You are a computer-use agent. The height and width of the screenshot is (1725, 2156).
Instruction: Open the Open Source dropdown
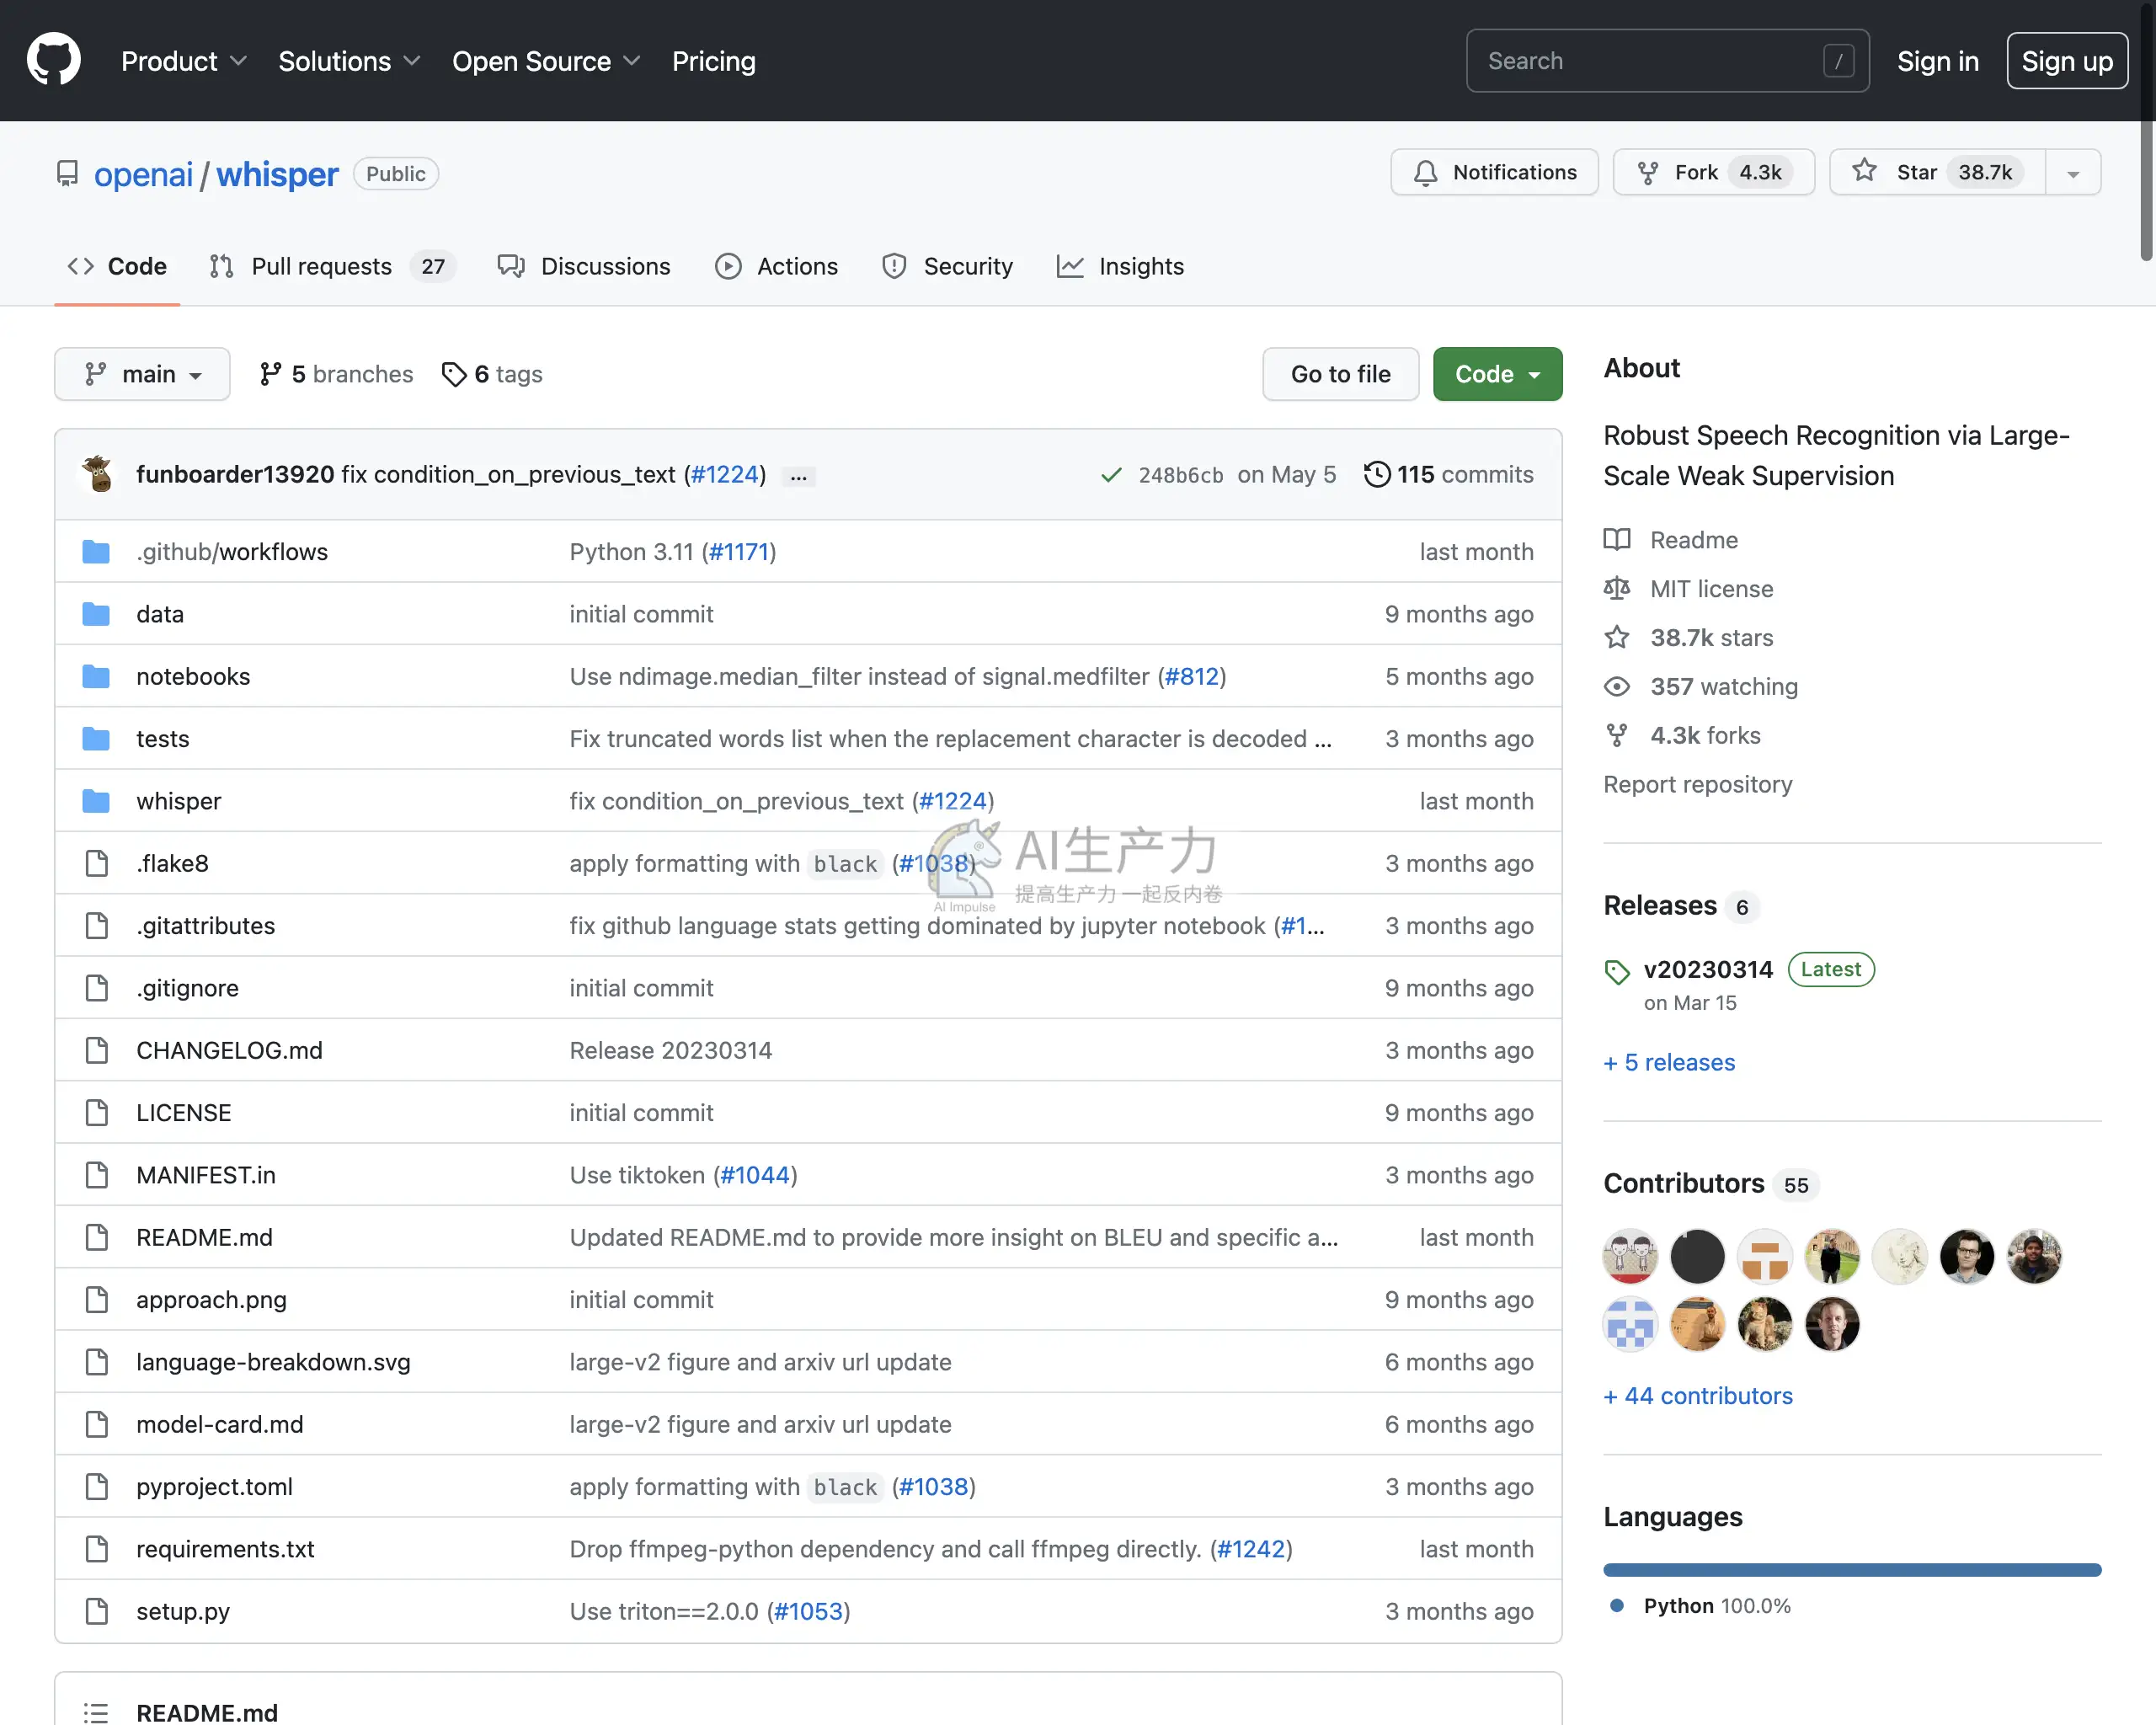pos(546,61)
